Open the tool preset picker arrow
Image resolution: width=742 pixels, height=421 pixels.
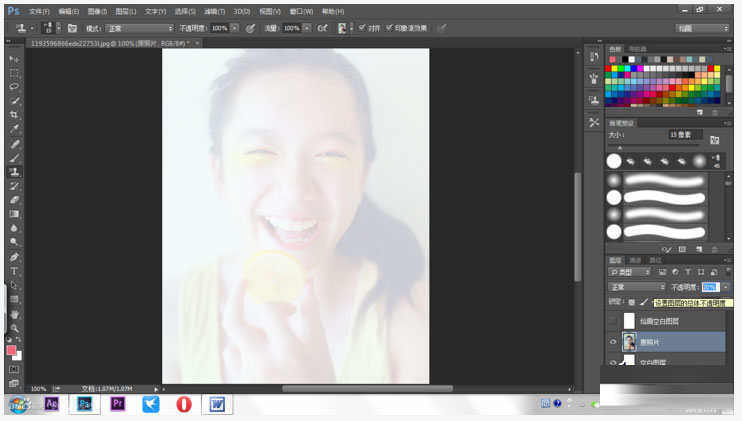click(x=32, y=28)
